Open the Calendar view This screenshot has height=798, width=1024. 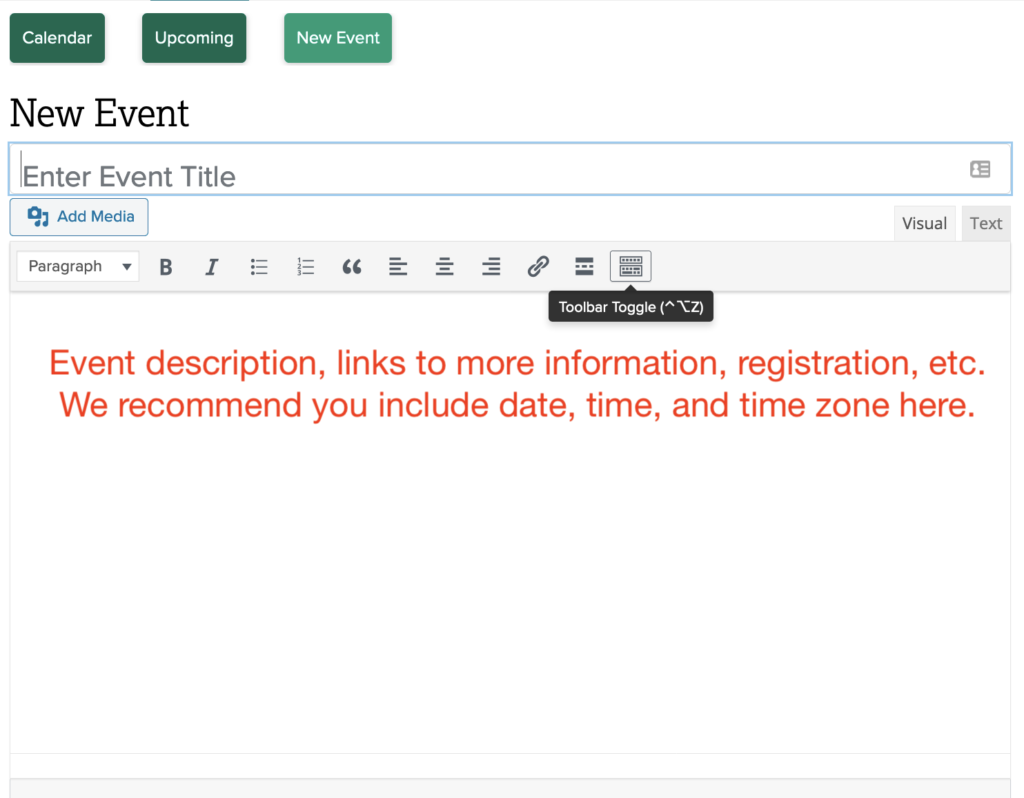(57, 38)
